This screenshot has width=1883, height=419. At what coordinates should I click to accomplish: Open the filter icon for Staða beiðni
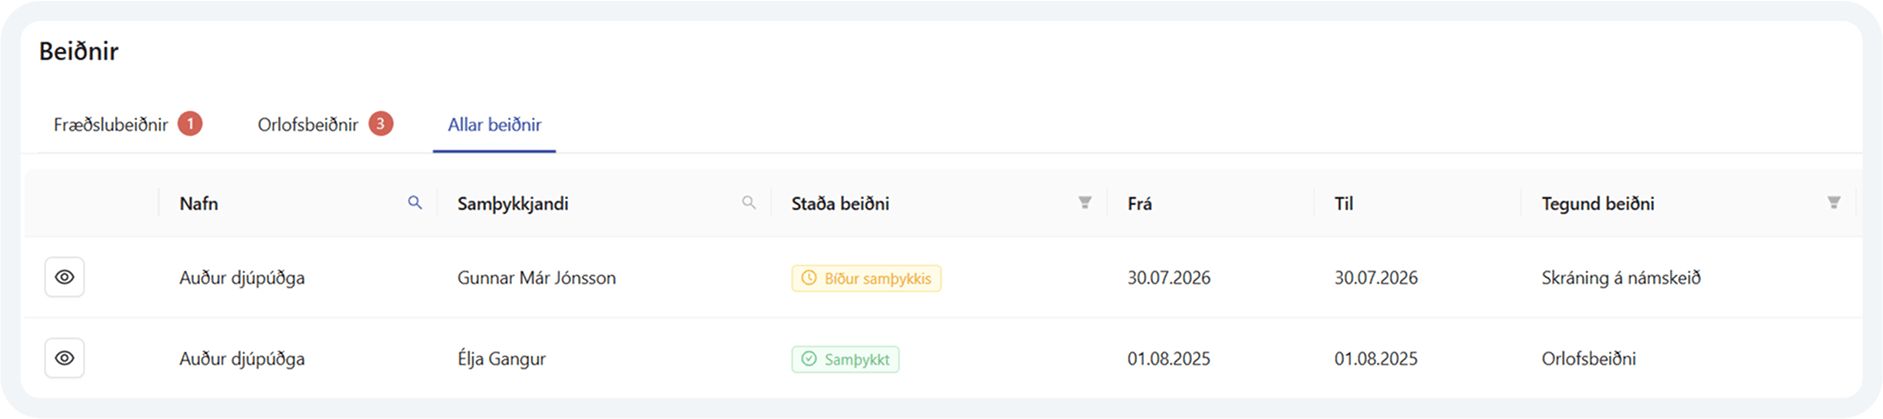coord(1085,203)
